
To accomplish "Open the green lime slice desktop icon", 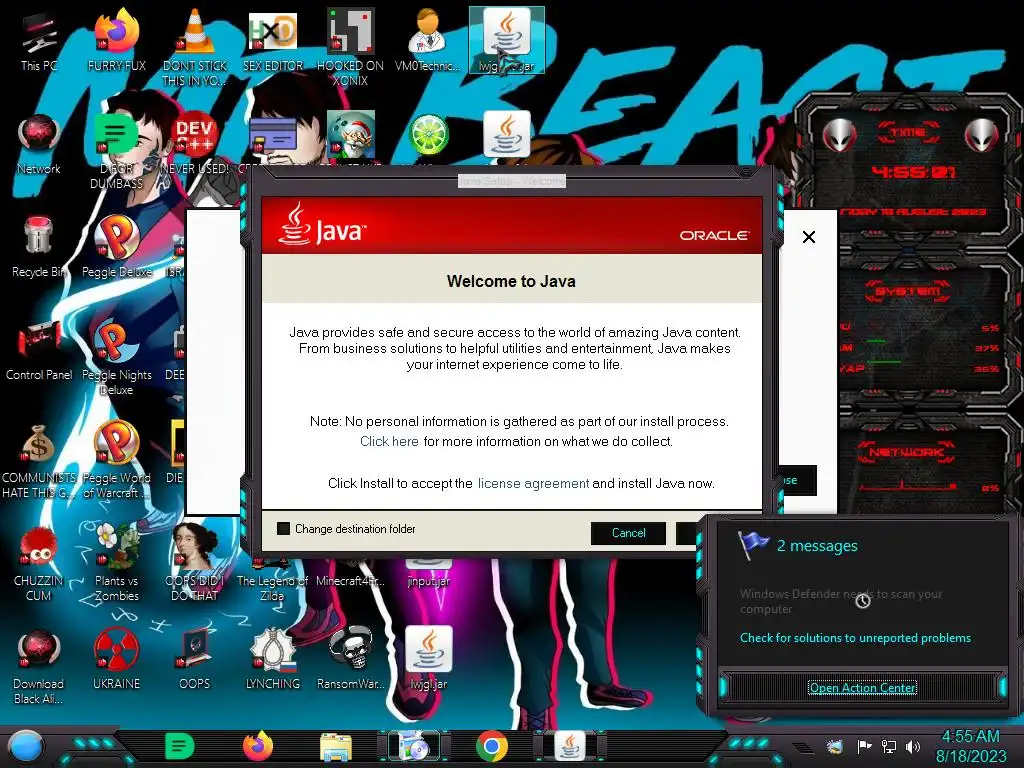I will pyautogui.click(x=428, y=135).
